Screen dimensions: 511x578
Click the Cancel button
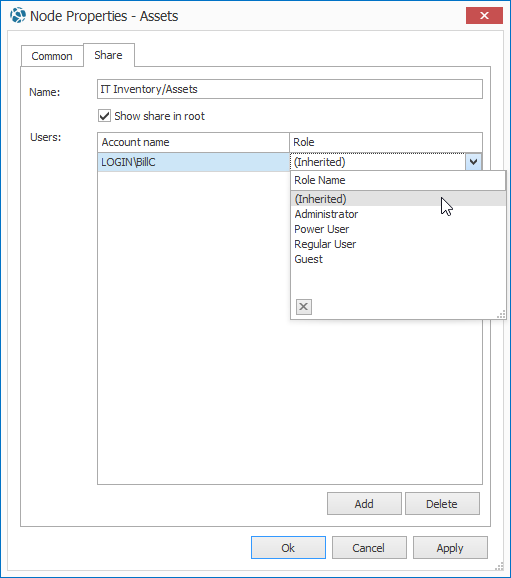coord(369,548)
